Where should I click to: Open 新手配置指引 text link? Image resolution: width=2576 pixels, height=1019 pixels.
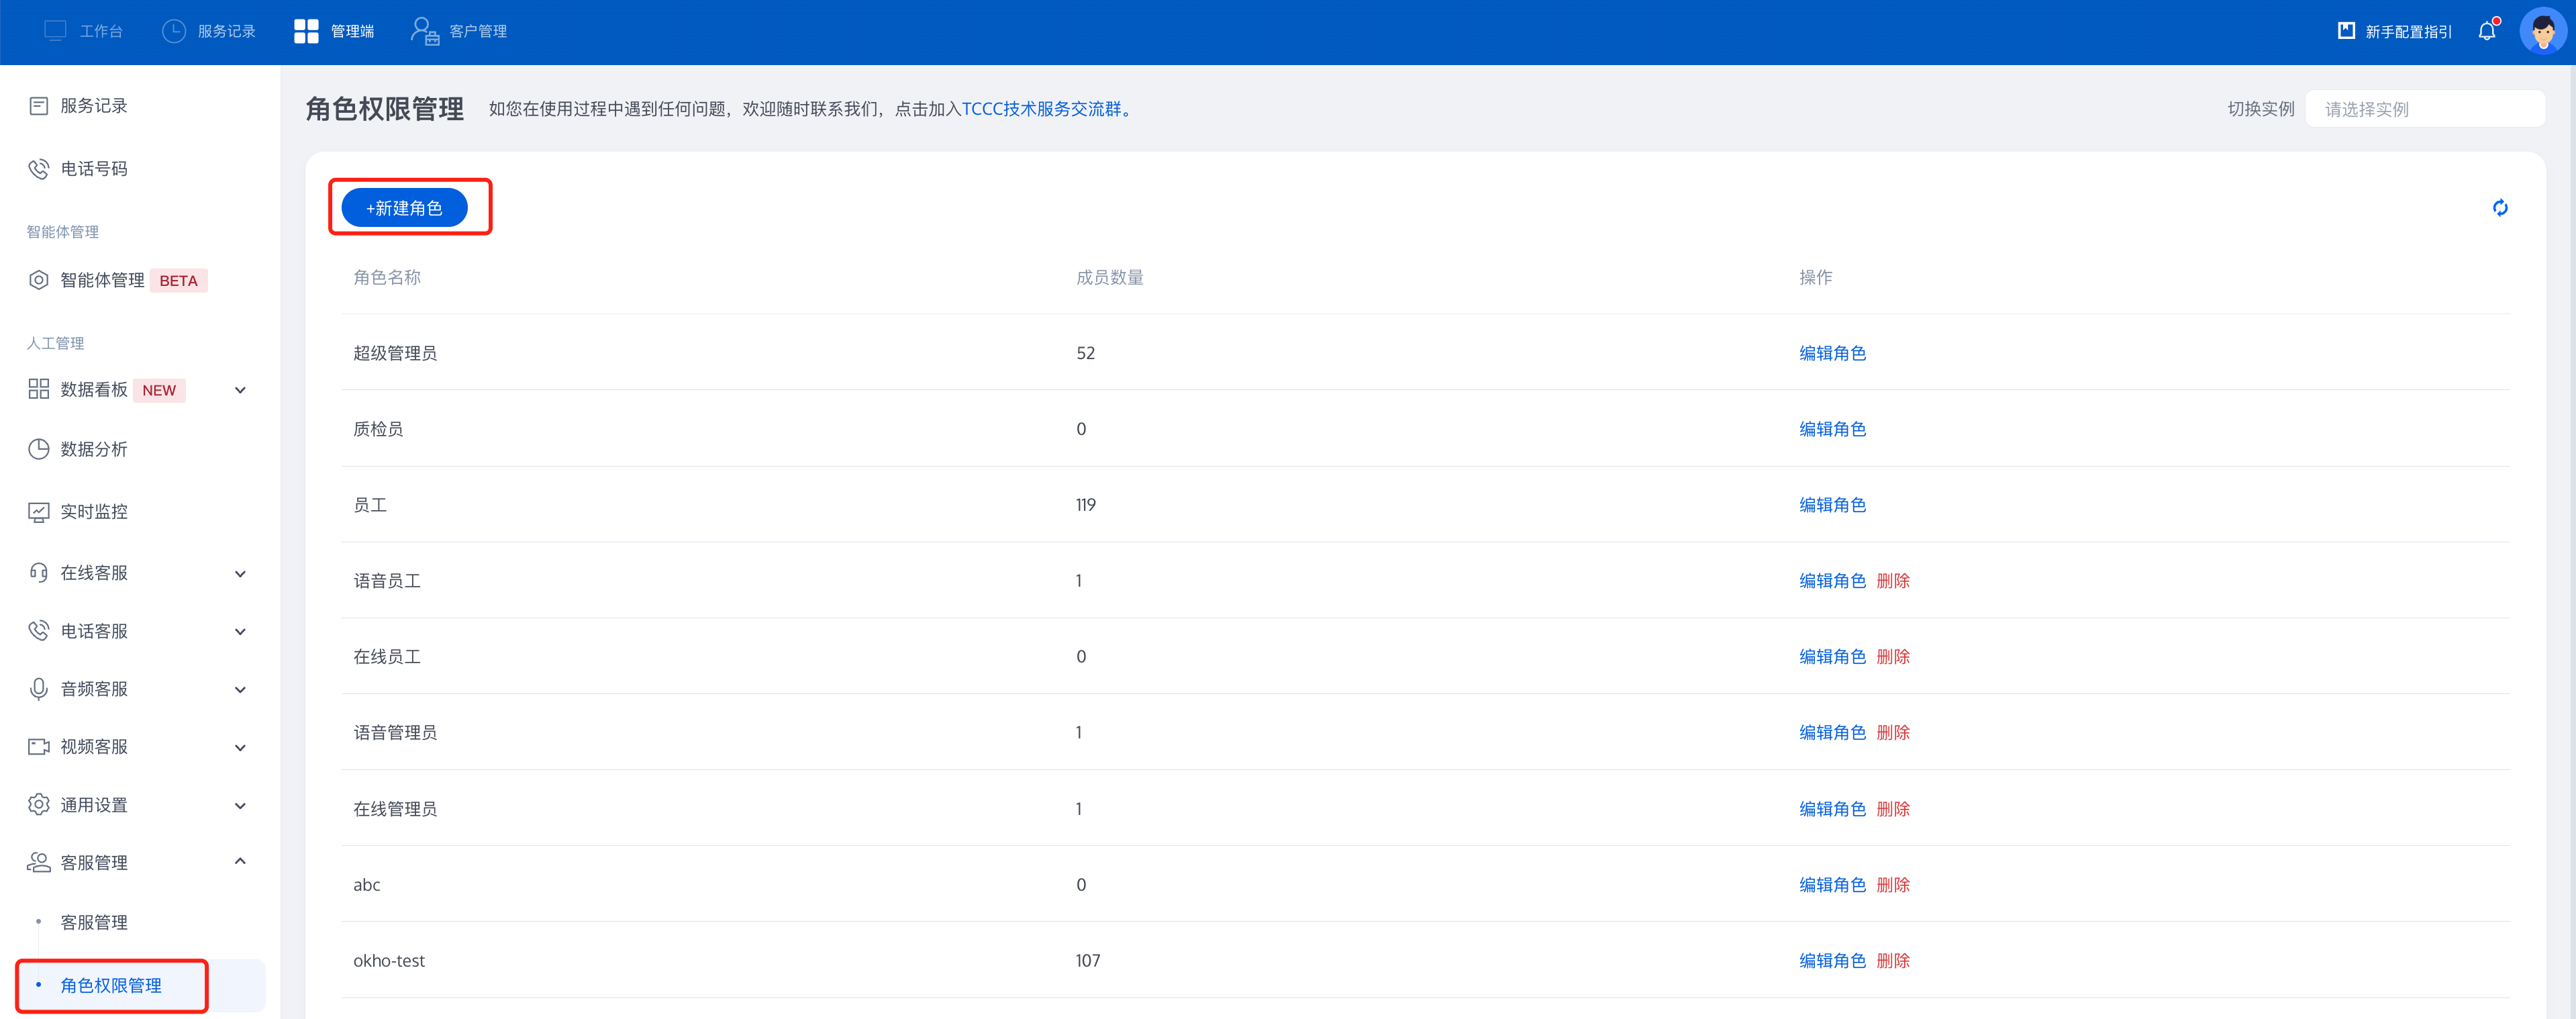(x=2408, y=32)
